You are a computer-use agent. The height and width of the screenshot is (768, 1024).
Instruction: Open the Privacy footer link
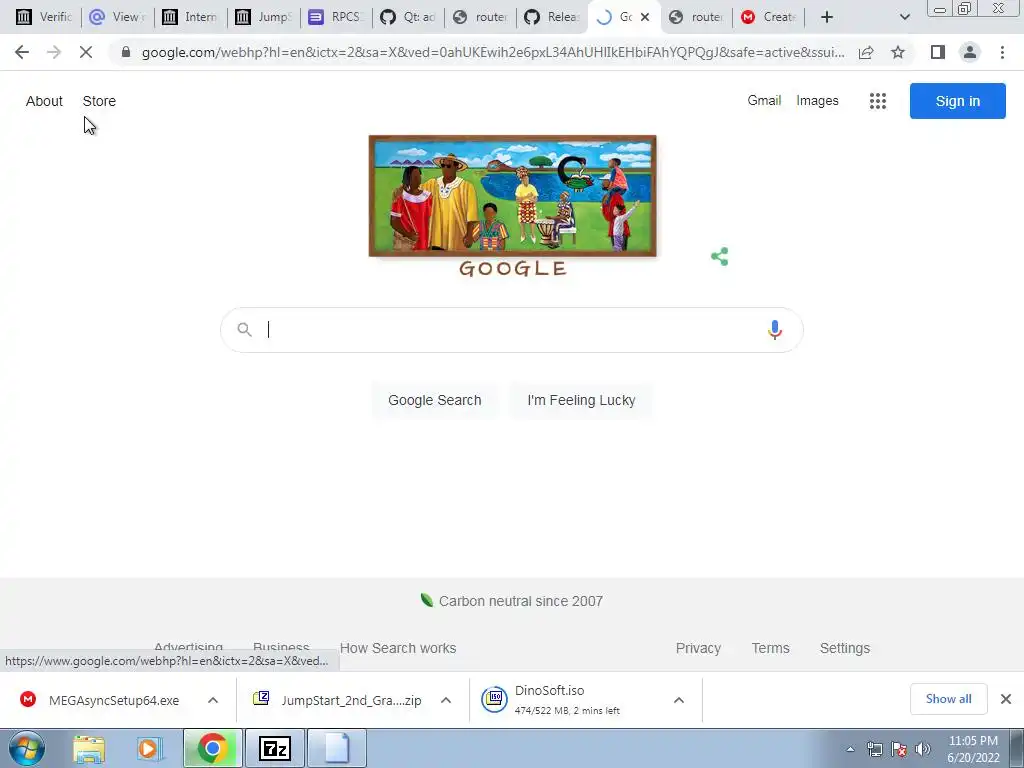(x=698, y=648)
